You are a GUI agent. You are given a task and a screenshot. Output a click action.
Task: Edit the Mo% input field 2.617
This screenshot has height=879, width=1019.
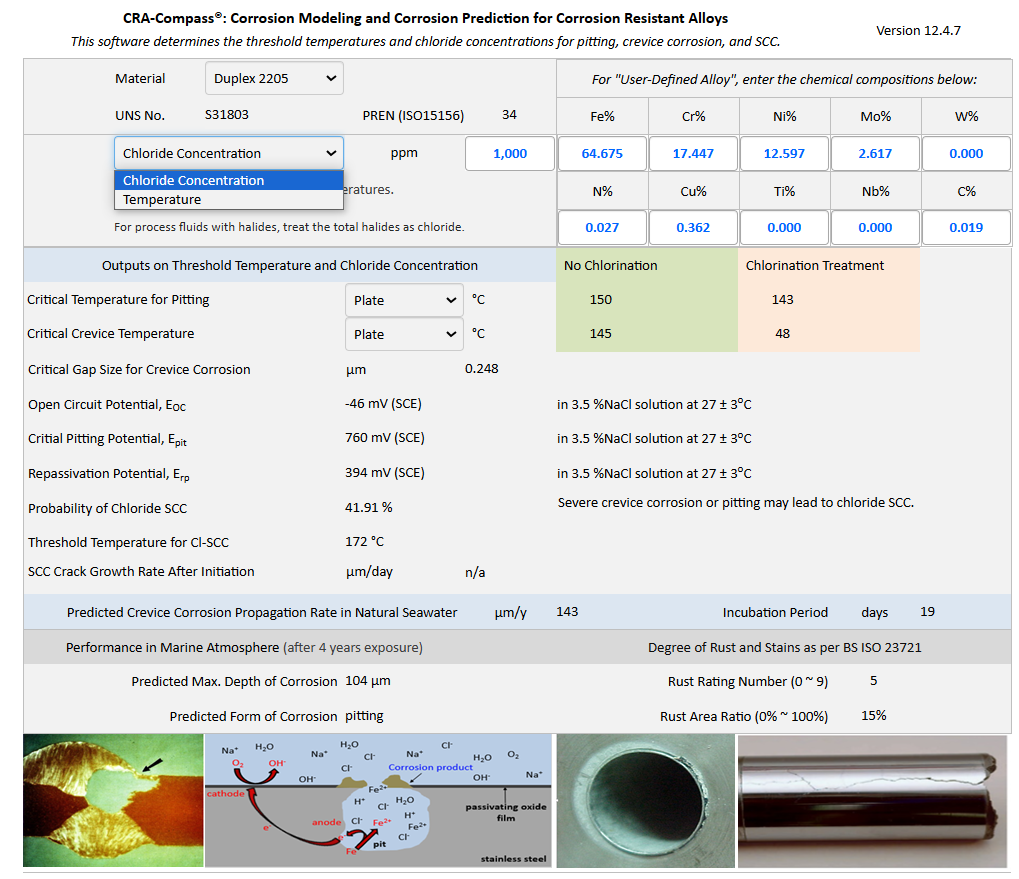(x=875, y=154)
